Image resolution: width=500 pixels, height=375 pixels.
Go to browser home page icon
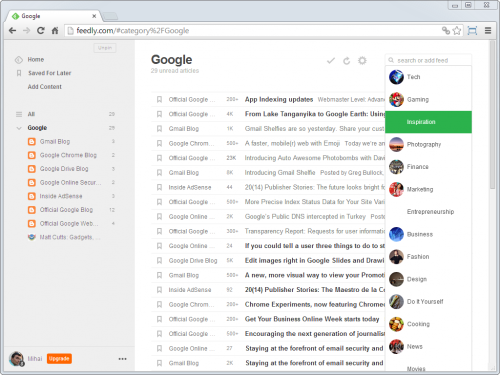coord(55,31)
